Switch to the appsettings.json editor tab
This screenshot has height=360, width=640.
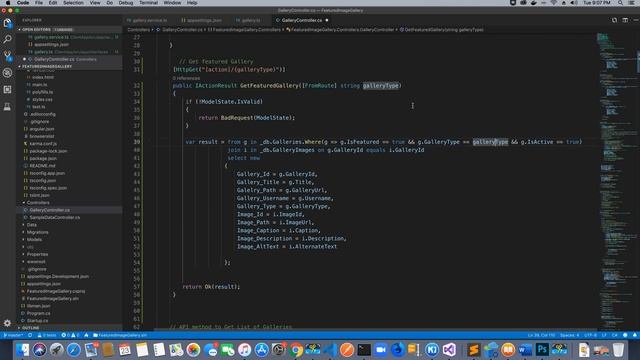click(204, 20)
